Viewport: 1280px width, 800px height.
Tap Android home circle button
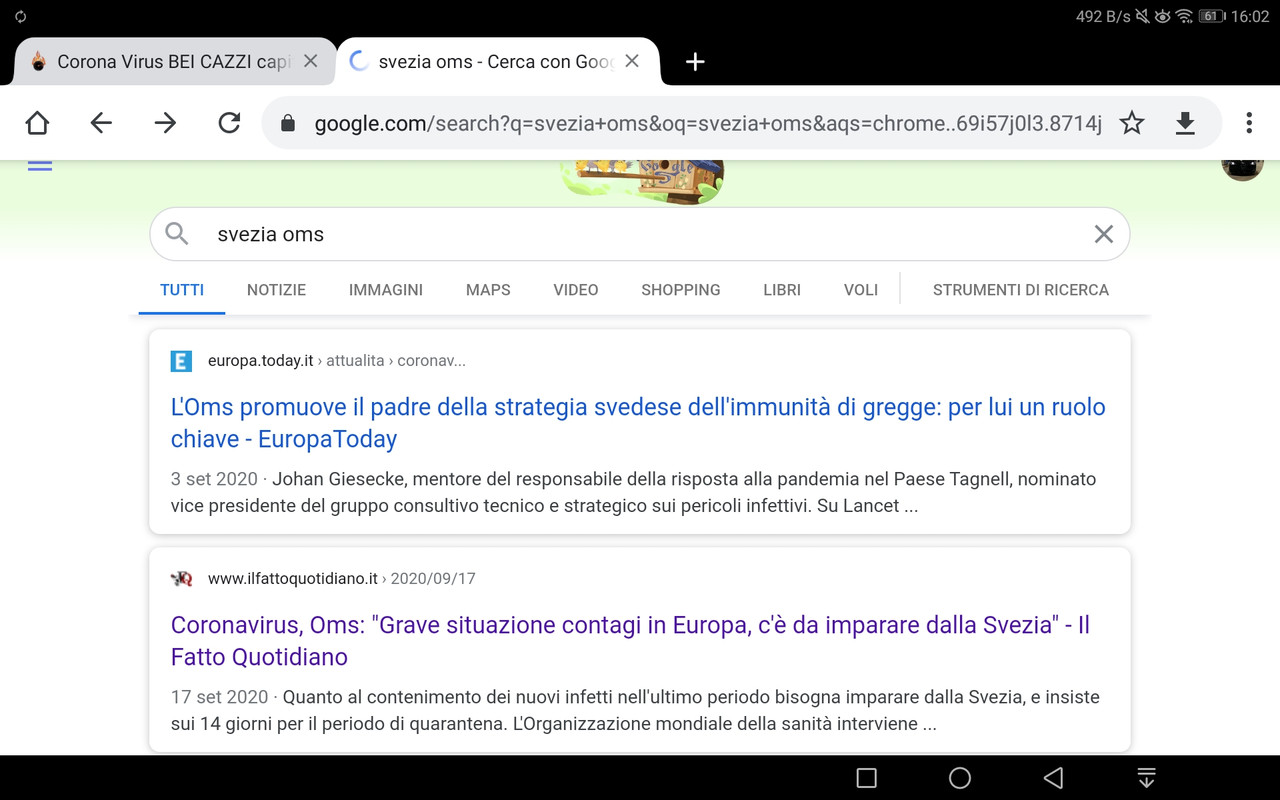pyautogui.click(x=960, y=778)
